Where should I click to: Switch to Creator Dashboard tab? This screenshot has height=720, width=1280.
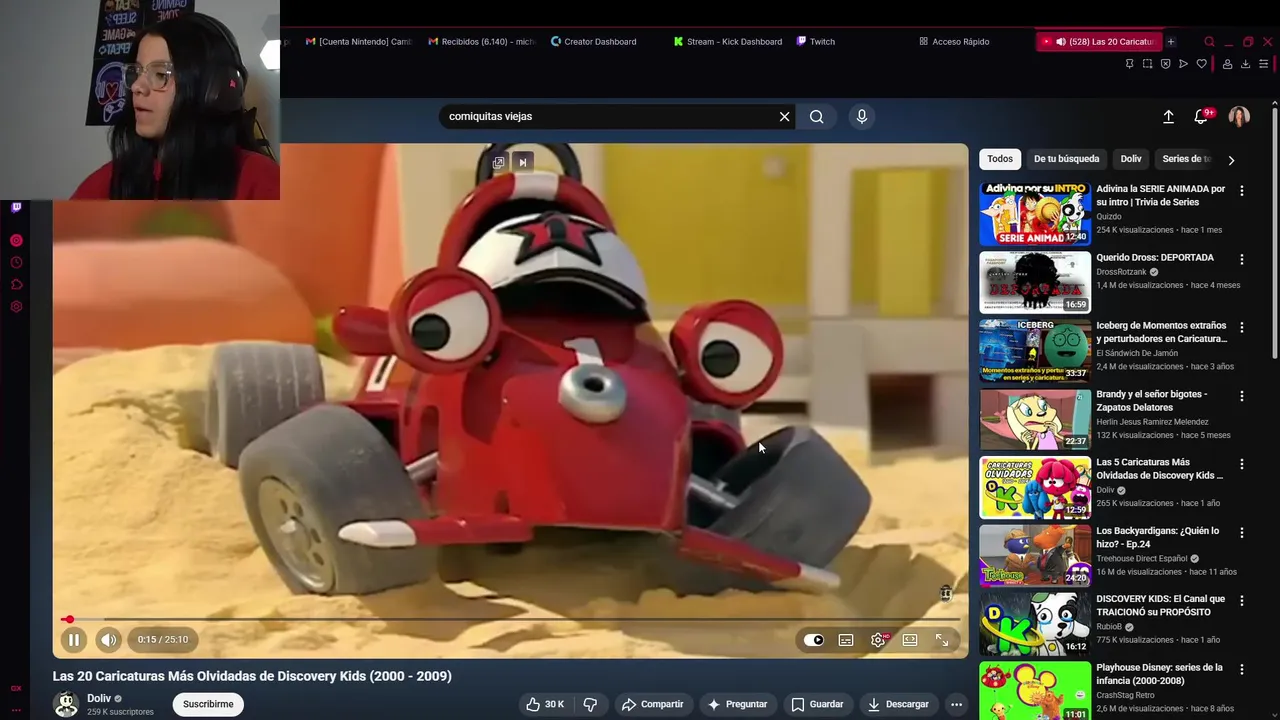pyautogui.click(x=594, y=42)
